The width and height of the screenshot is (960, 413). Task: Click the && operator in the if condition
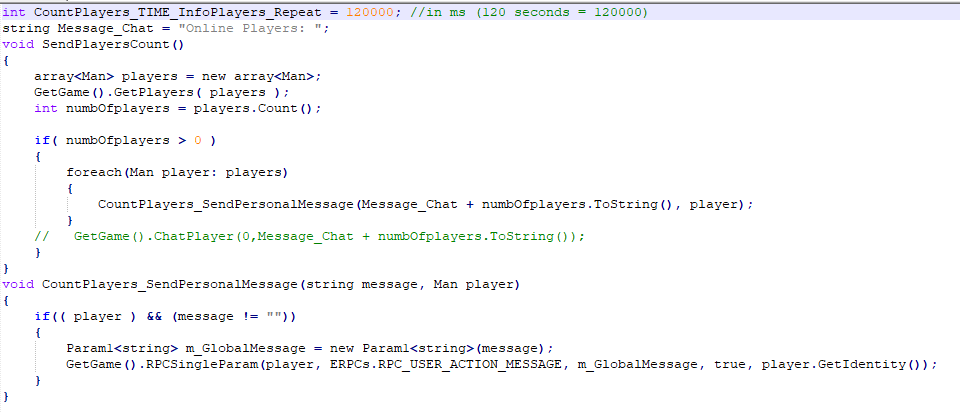(154, 316)
